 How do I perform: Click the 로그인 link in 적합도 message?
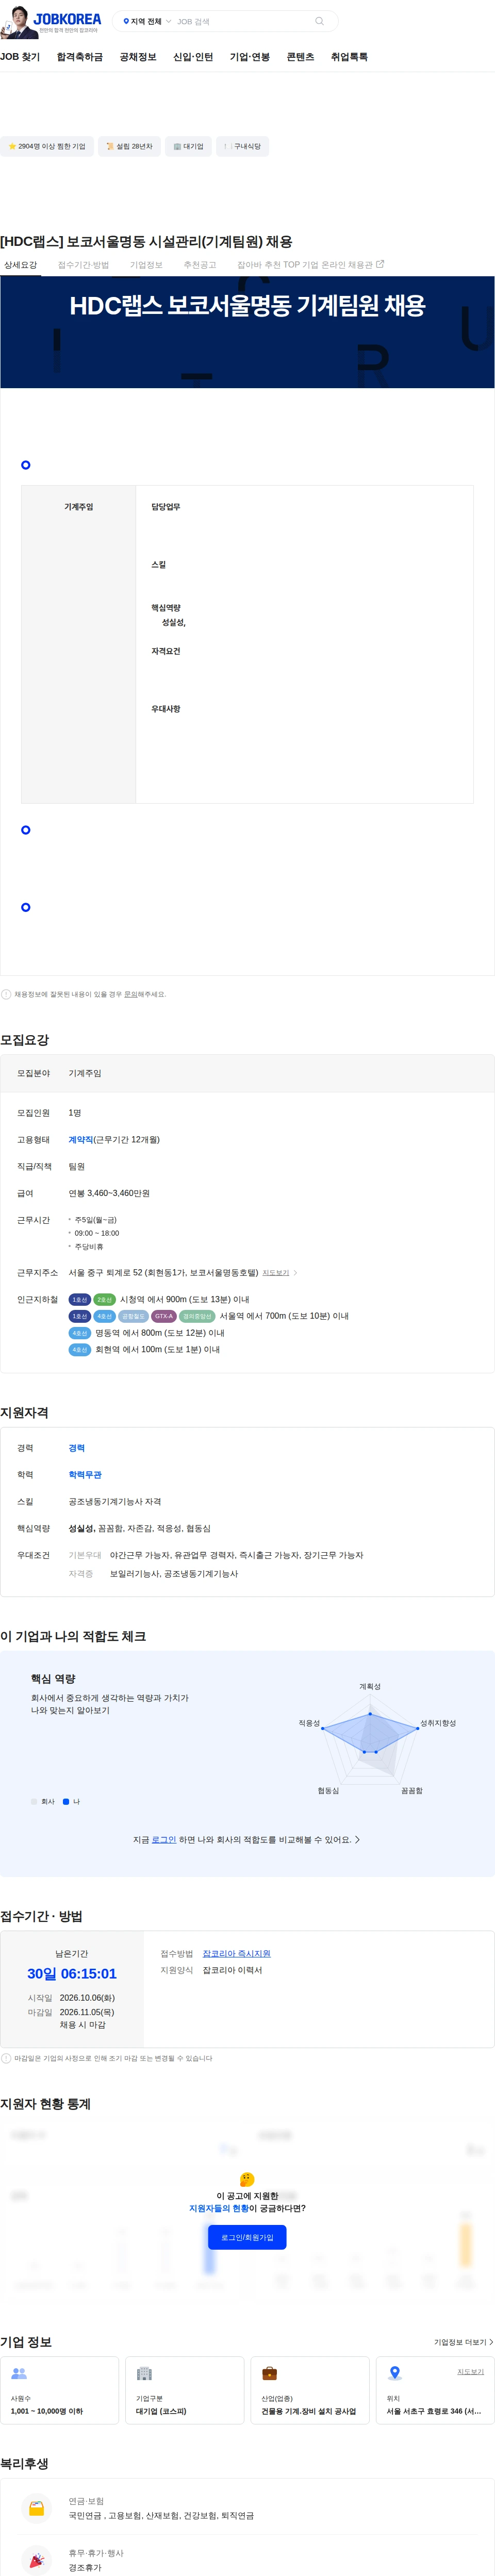tap(164, 1839)
